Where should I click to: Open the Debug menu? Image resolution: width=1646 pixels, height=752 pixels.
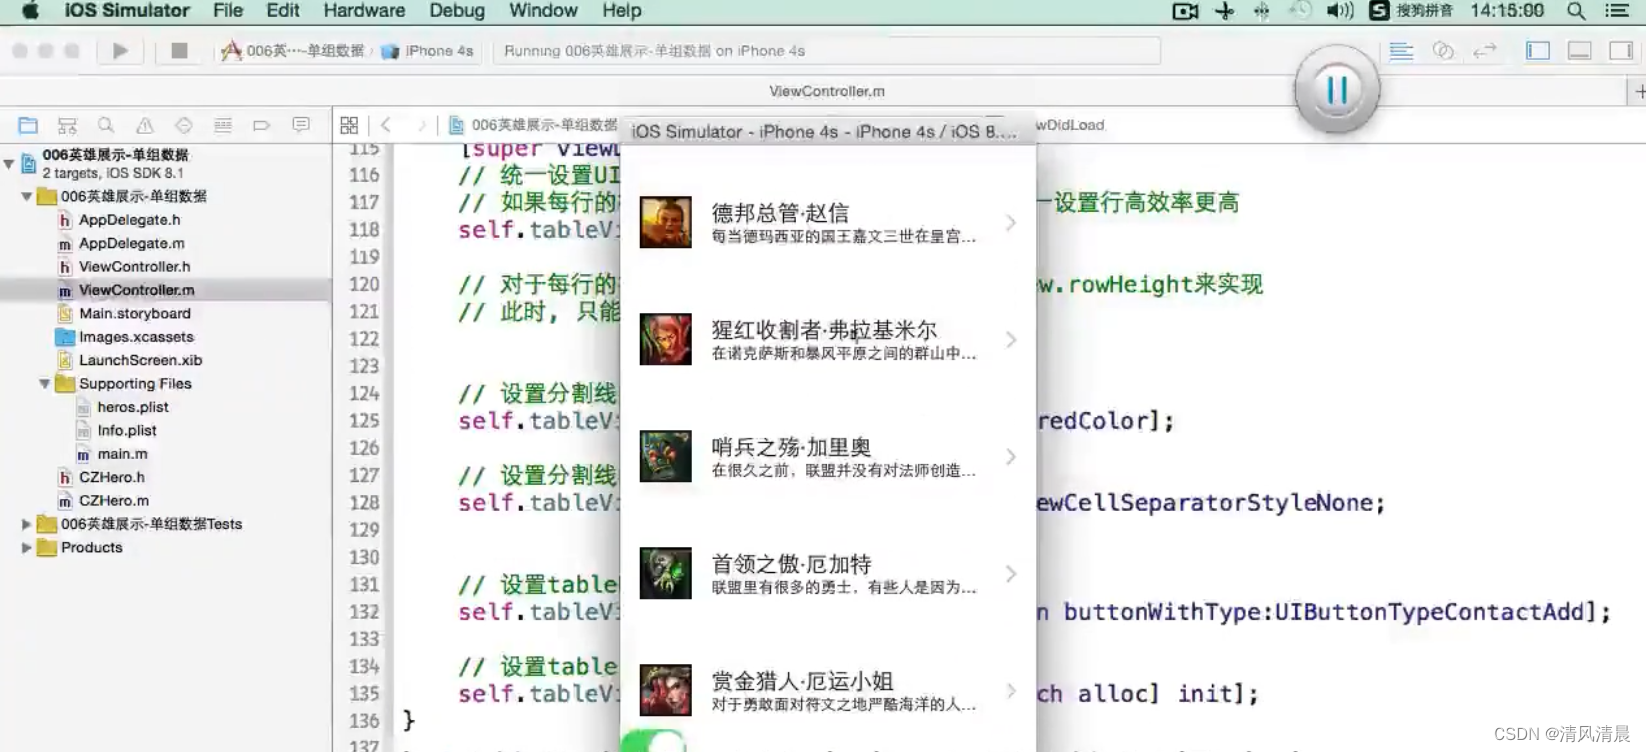tap(457, 11)
